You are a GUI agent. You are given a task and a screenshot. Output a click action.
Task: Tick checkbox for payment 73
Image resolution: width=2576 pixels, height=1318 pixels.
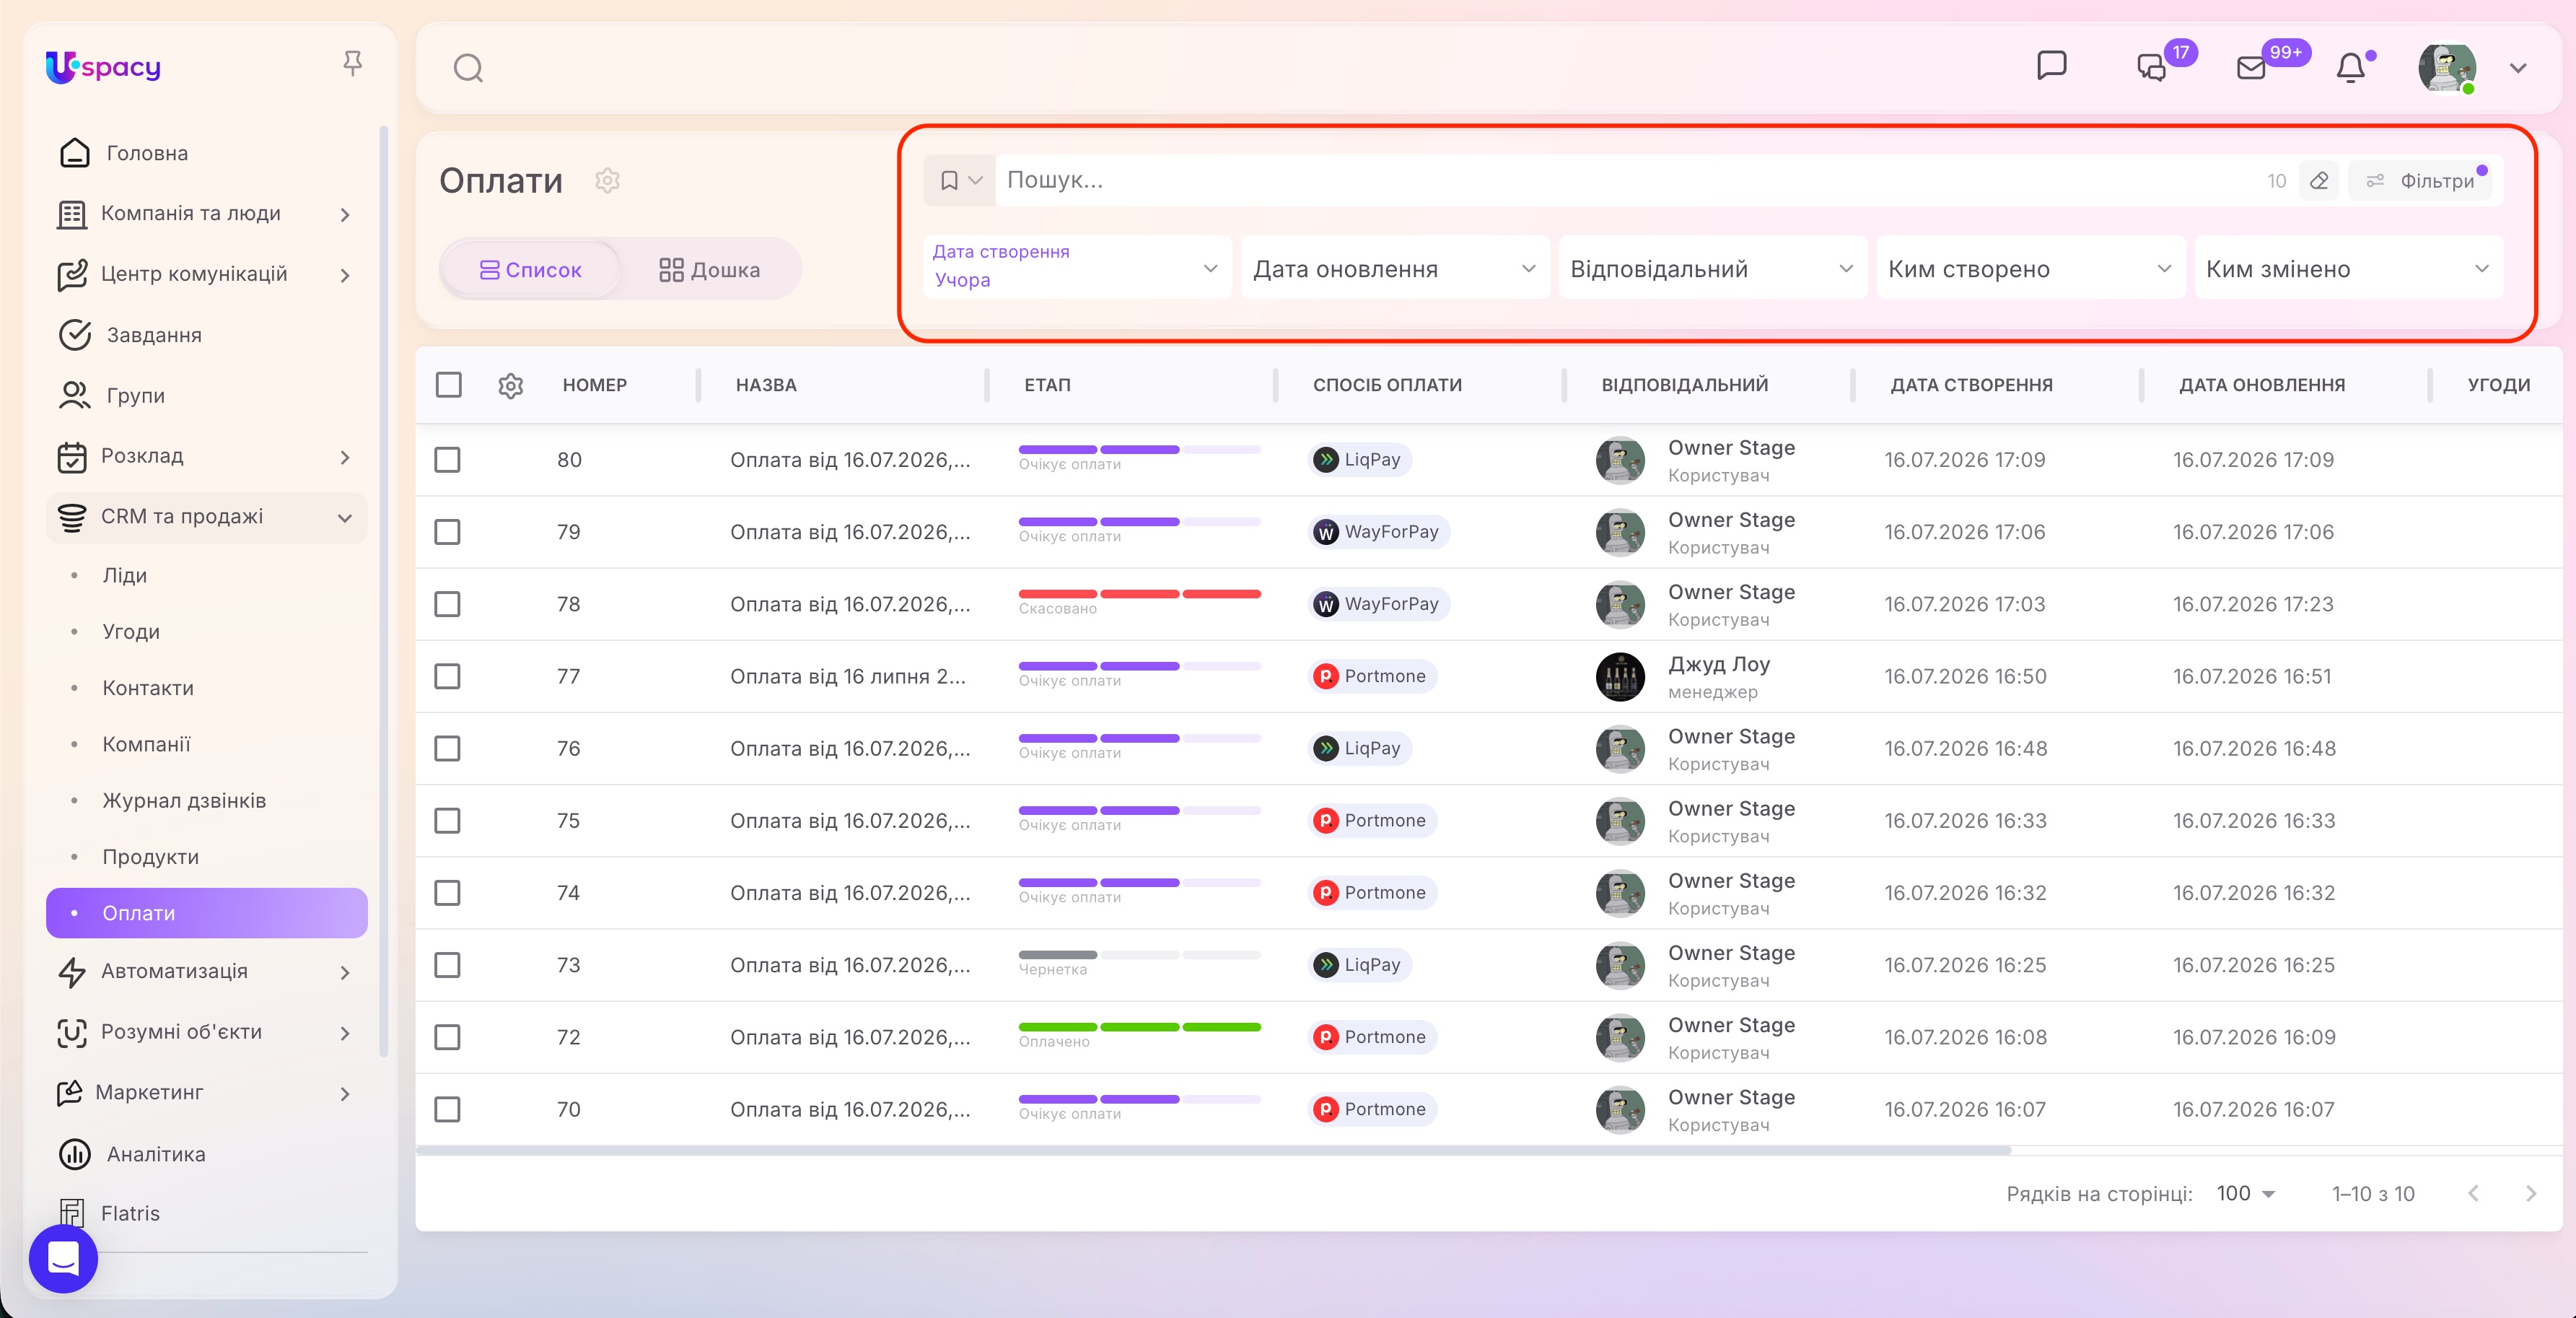coord(447,964)
